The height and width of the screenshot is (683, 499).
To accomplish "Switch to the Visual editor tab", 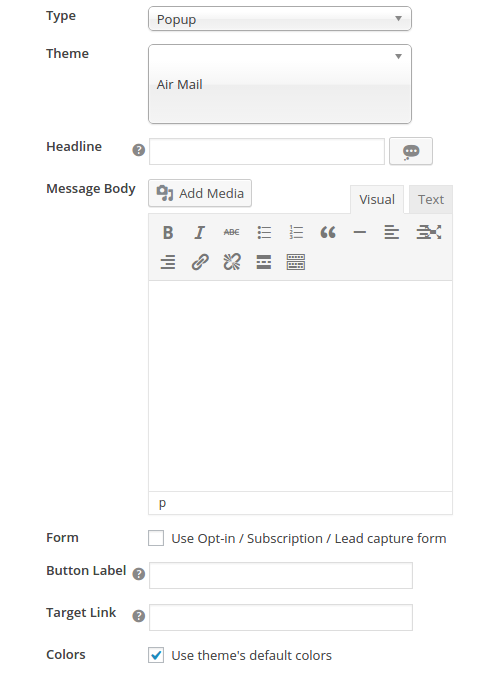I will click(x=377, y=199).
